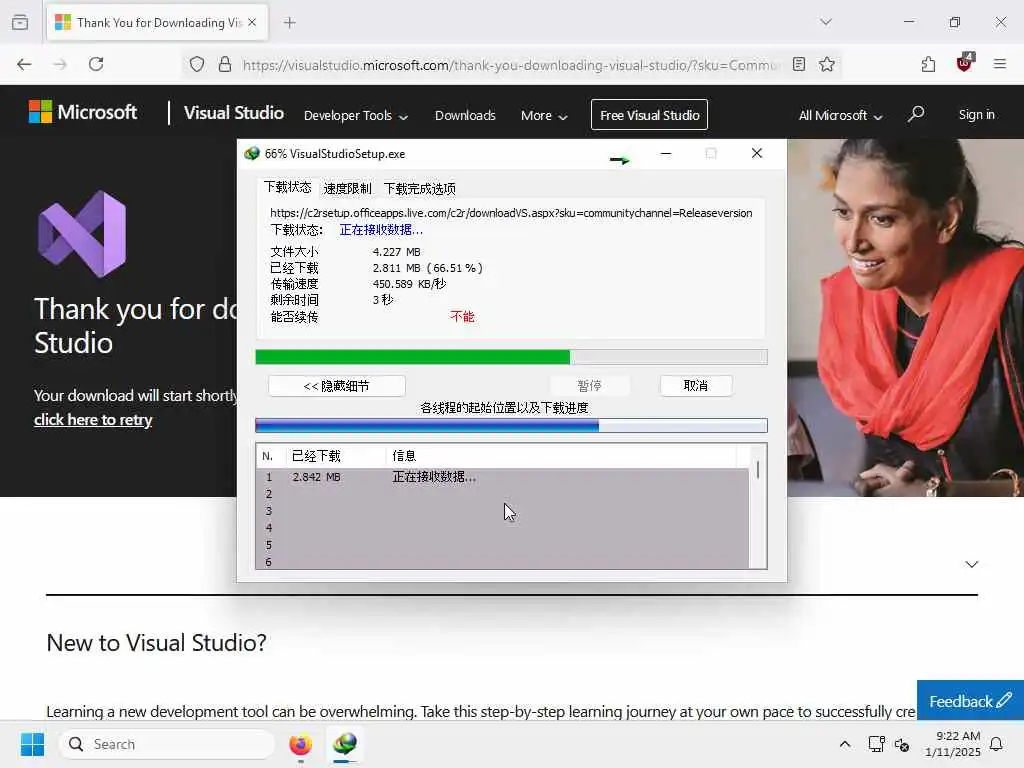Click the Free Visual Studio button
The width and height of the screenshot is (1024, 768).
coord(649,115)
